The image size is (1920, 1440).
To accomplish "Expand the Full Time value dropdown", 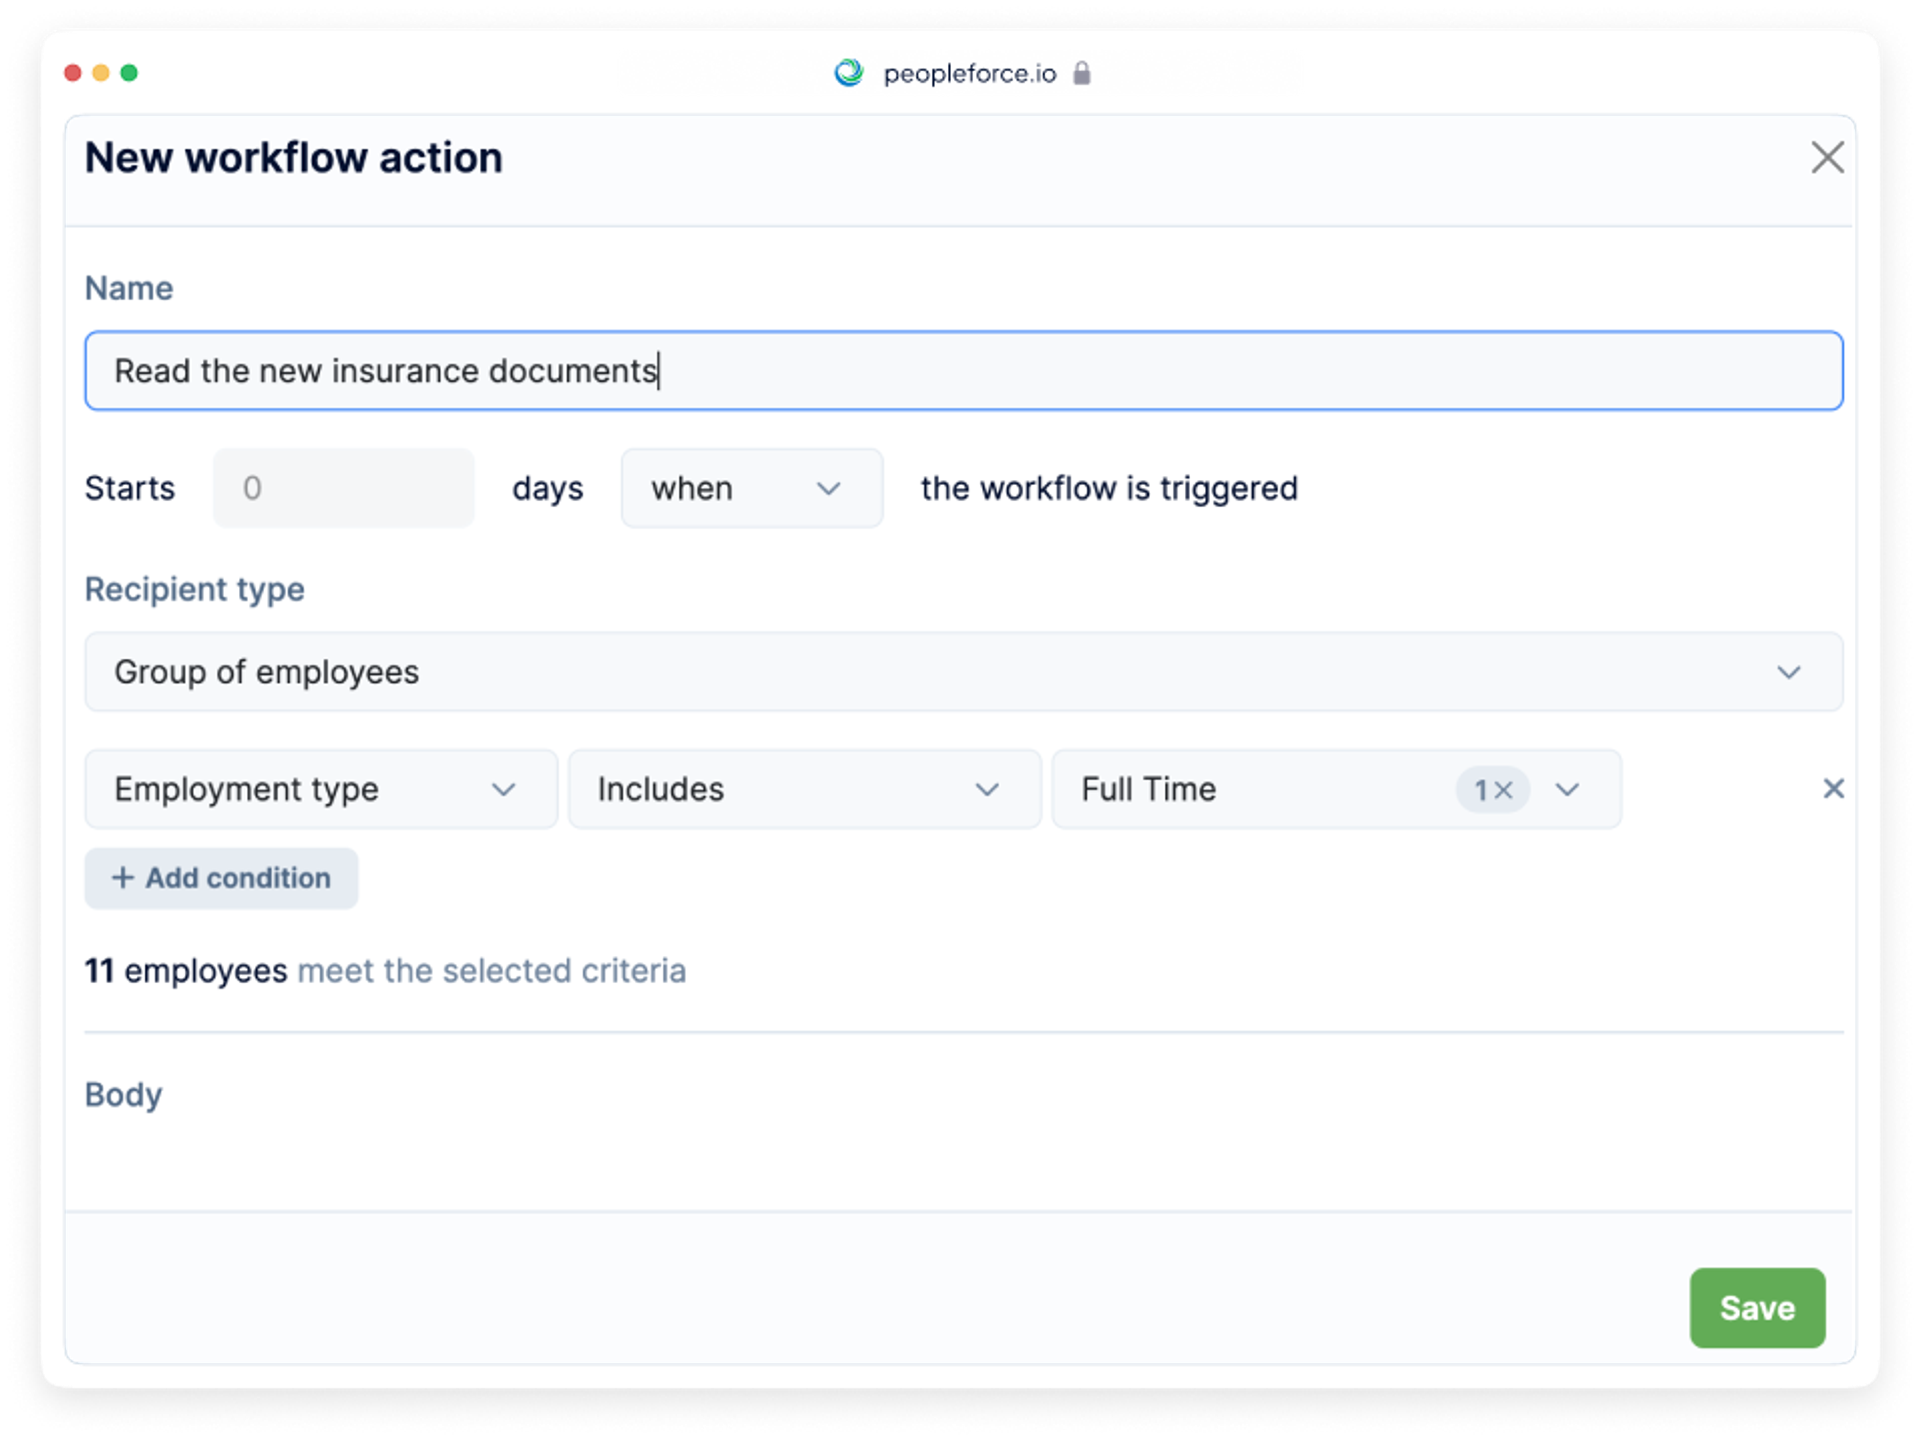I will click(x=1567, y=790).
